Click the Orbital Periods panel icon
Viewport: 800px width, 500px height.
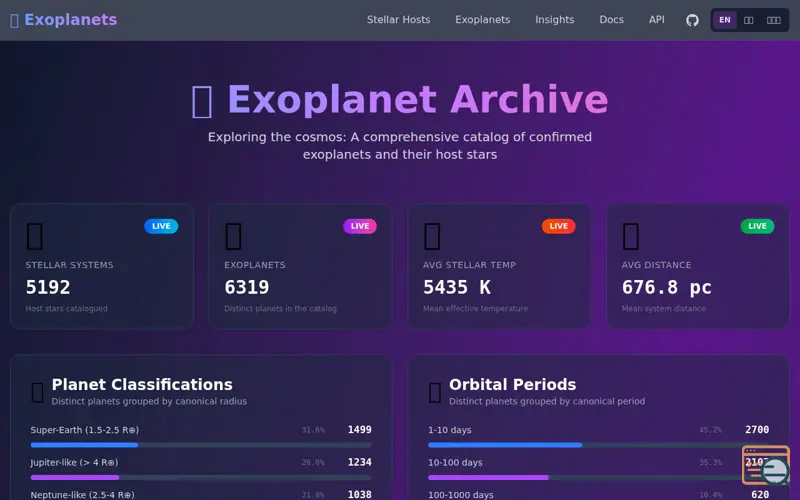click(435, 392)
